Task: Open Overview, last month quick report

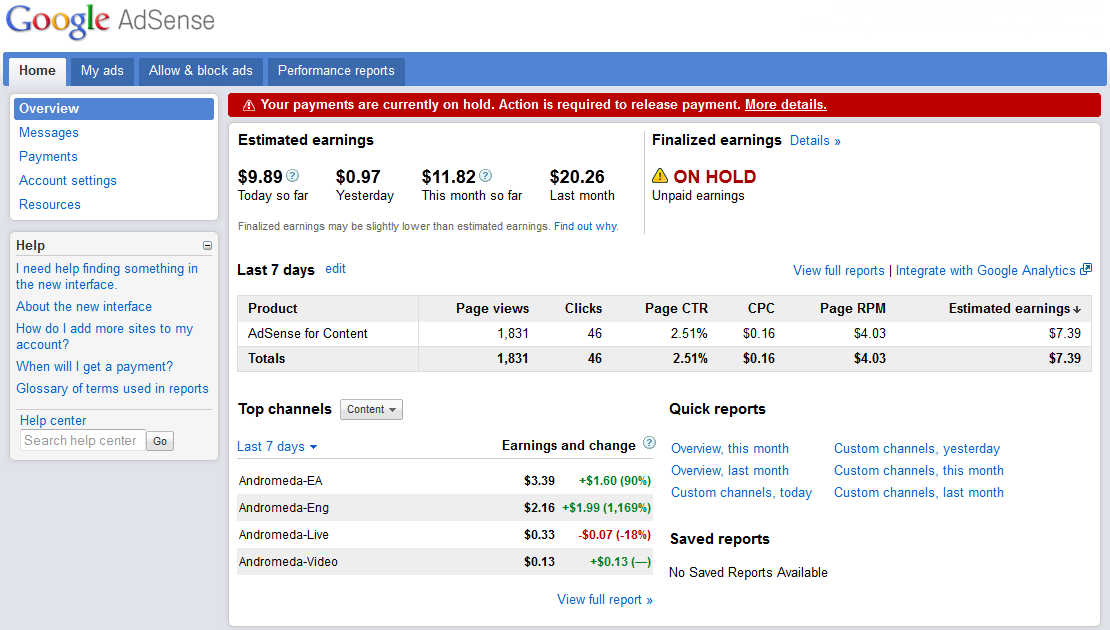Action: pos(730,471)
